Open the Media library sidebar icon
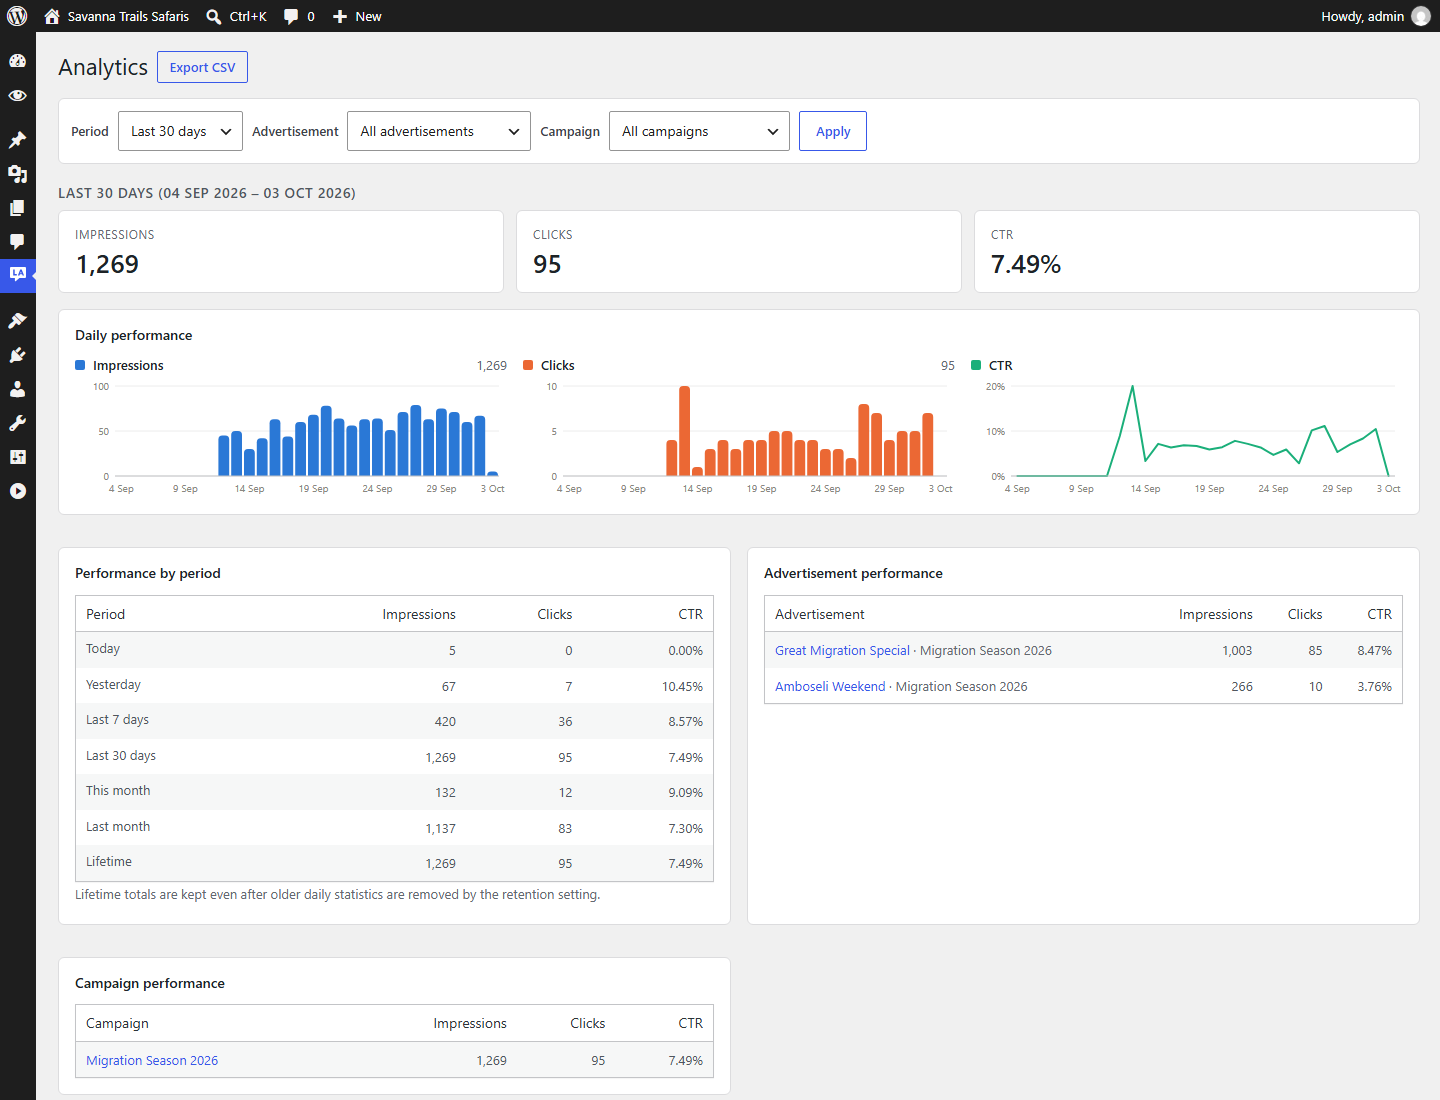 coord(17,174)
